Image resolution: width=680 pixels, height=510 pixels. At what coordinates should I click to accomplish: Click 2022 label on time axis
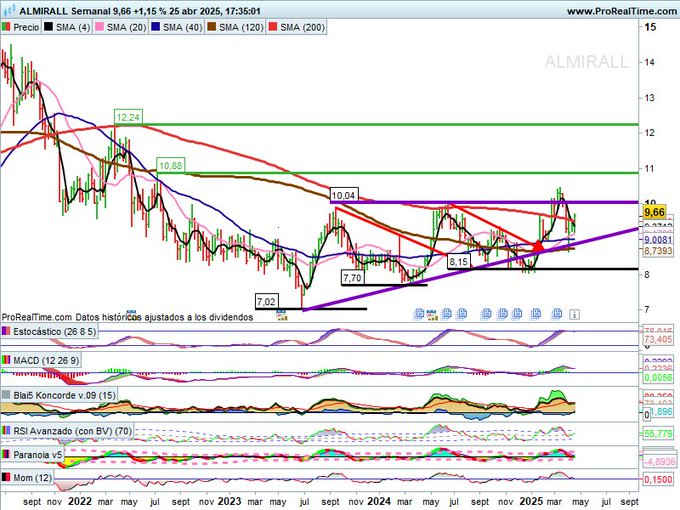[x=80, y=501]
